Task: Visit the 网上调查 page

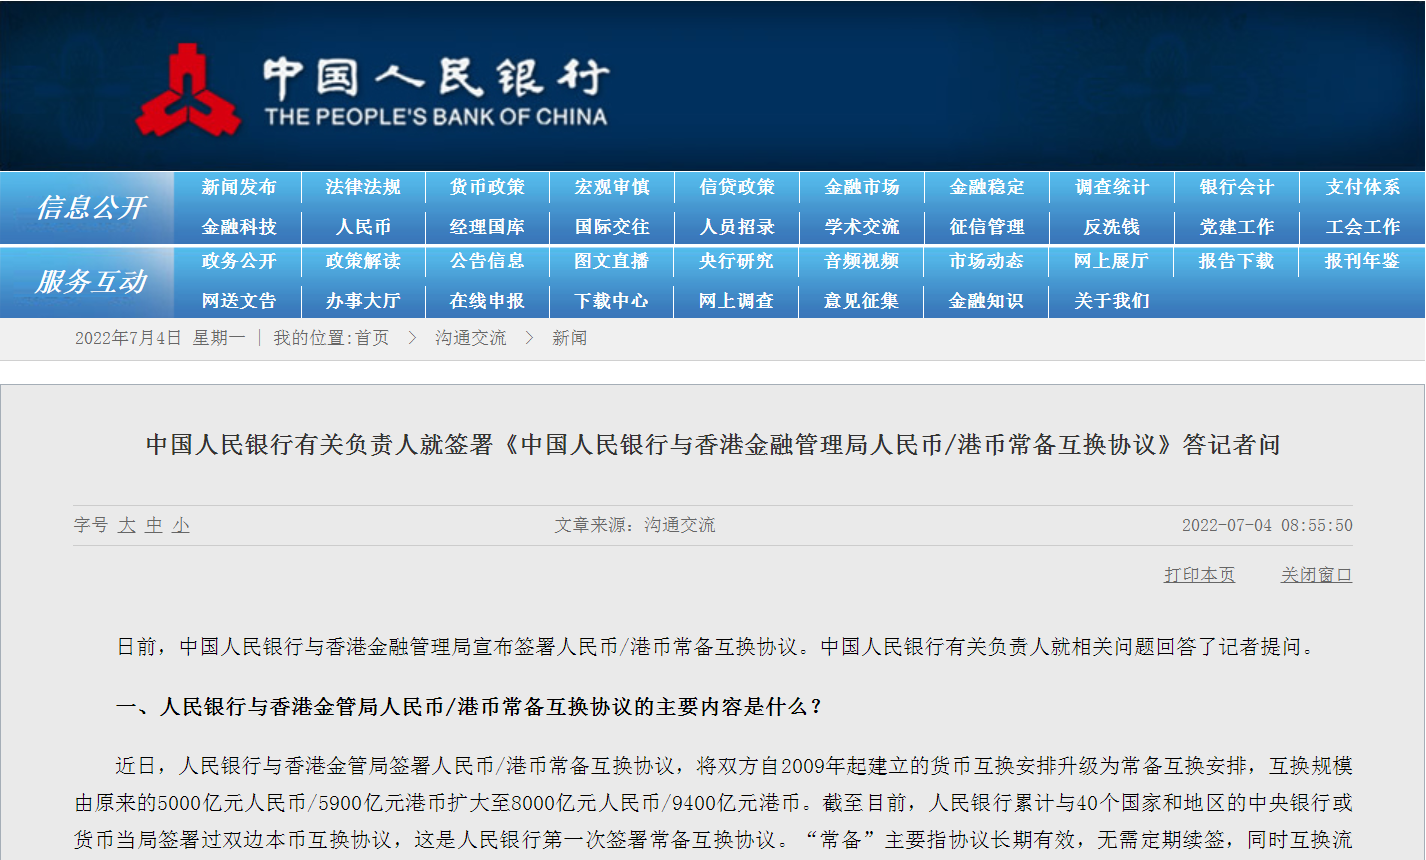Action: click(736, 301)
